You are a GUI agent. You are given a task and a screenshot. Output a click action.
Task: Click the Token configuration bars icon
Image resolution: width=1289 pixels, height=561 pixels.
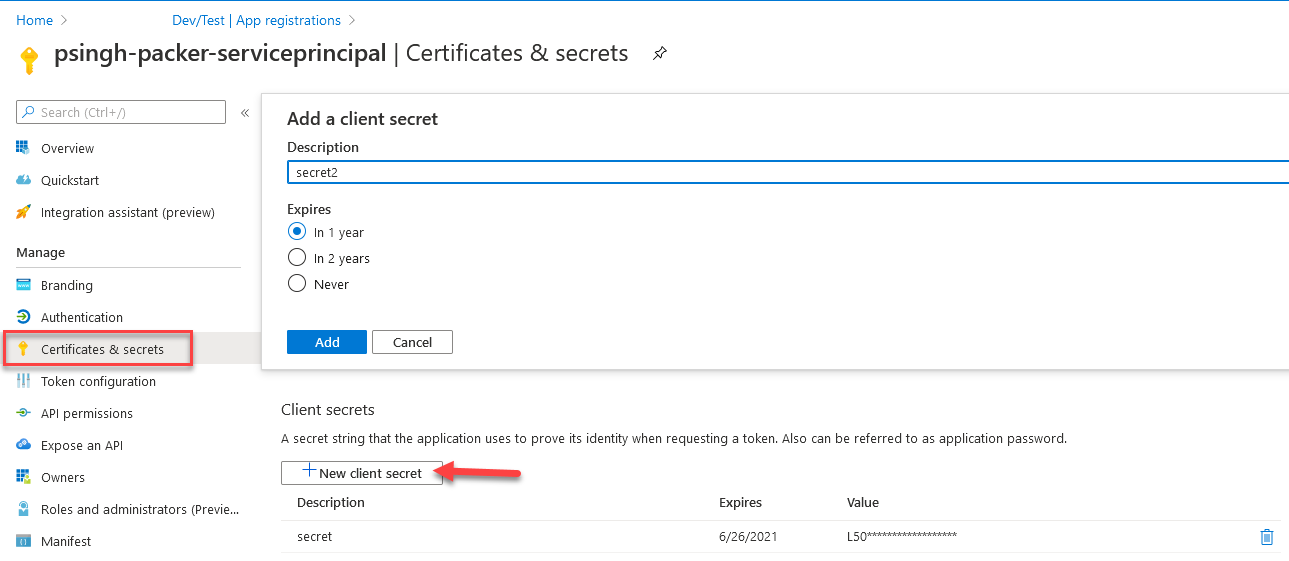tap(23, 381)
